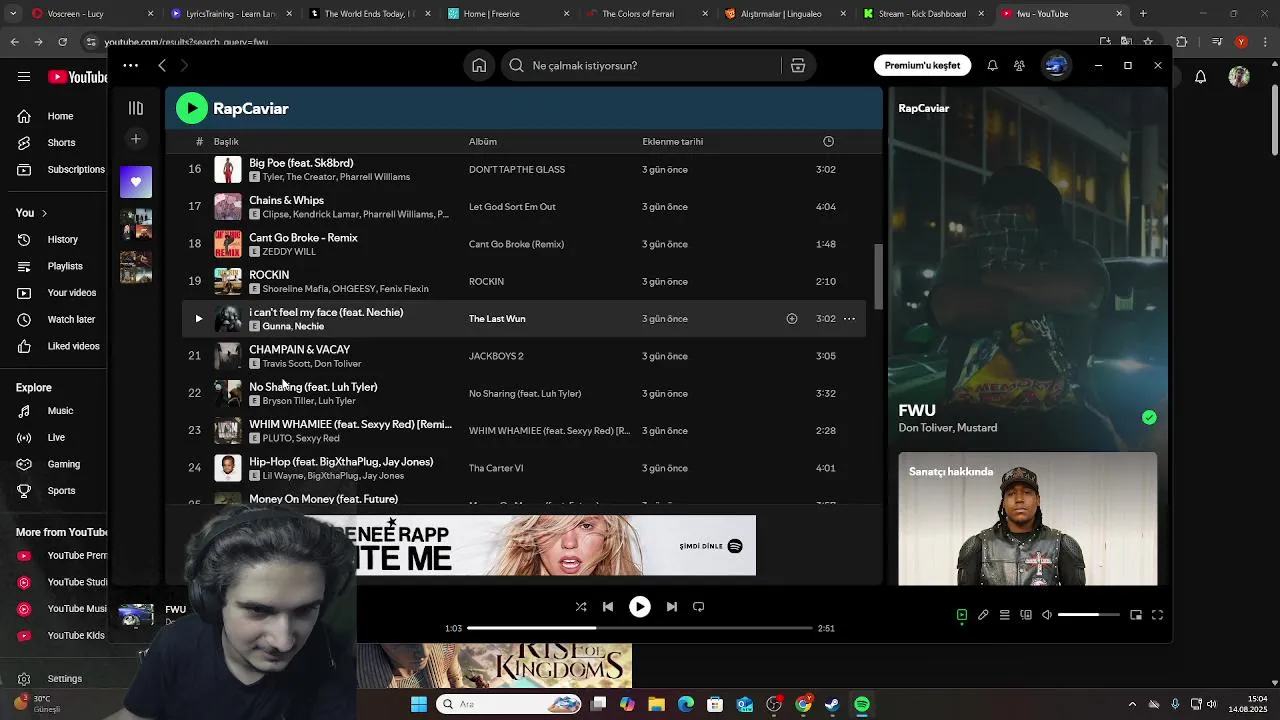Sort by Başlık column header

[226, 141]
